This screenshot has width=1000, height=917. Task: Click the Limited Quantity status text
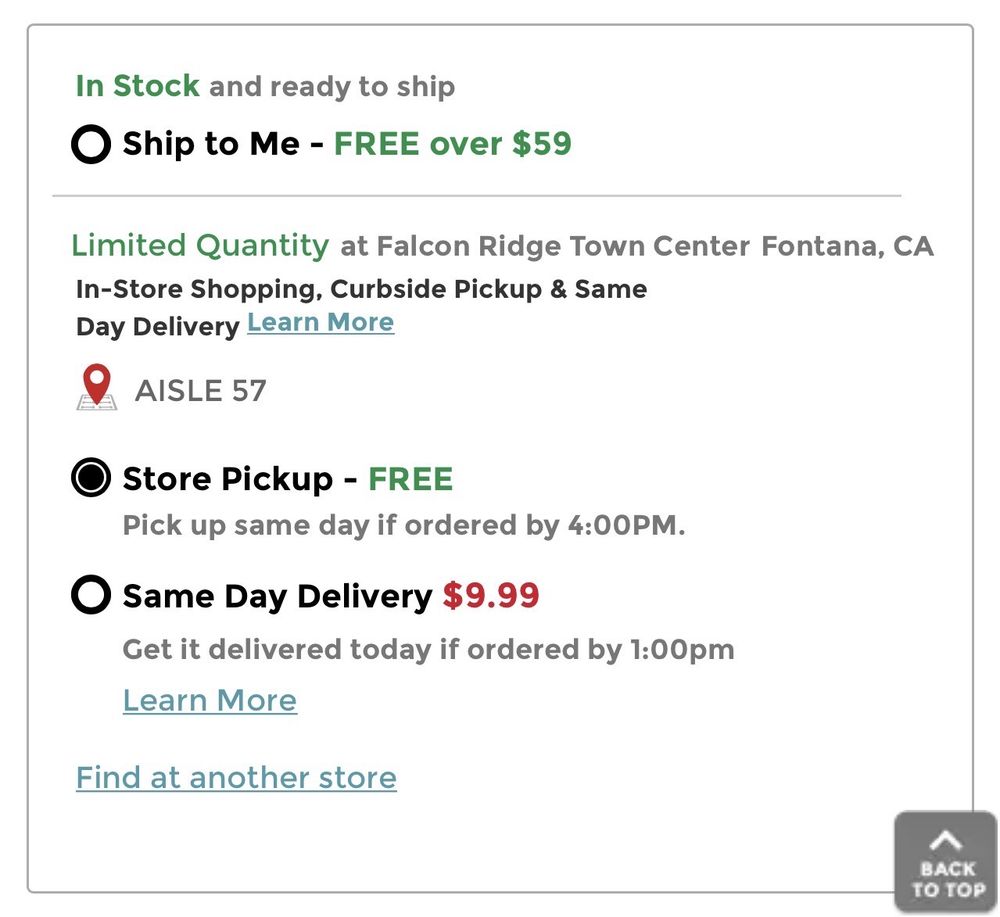point(199,245)
